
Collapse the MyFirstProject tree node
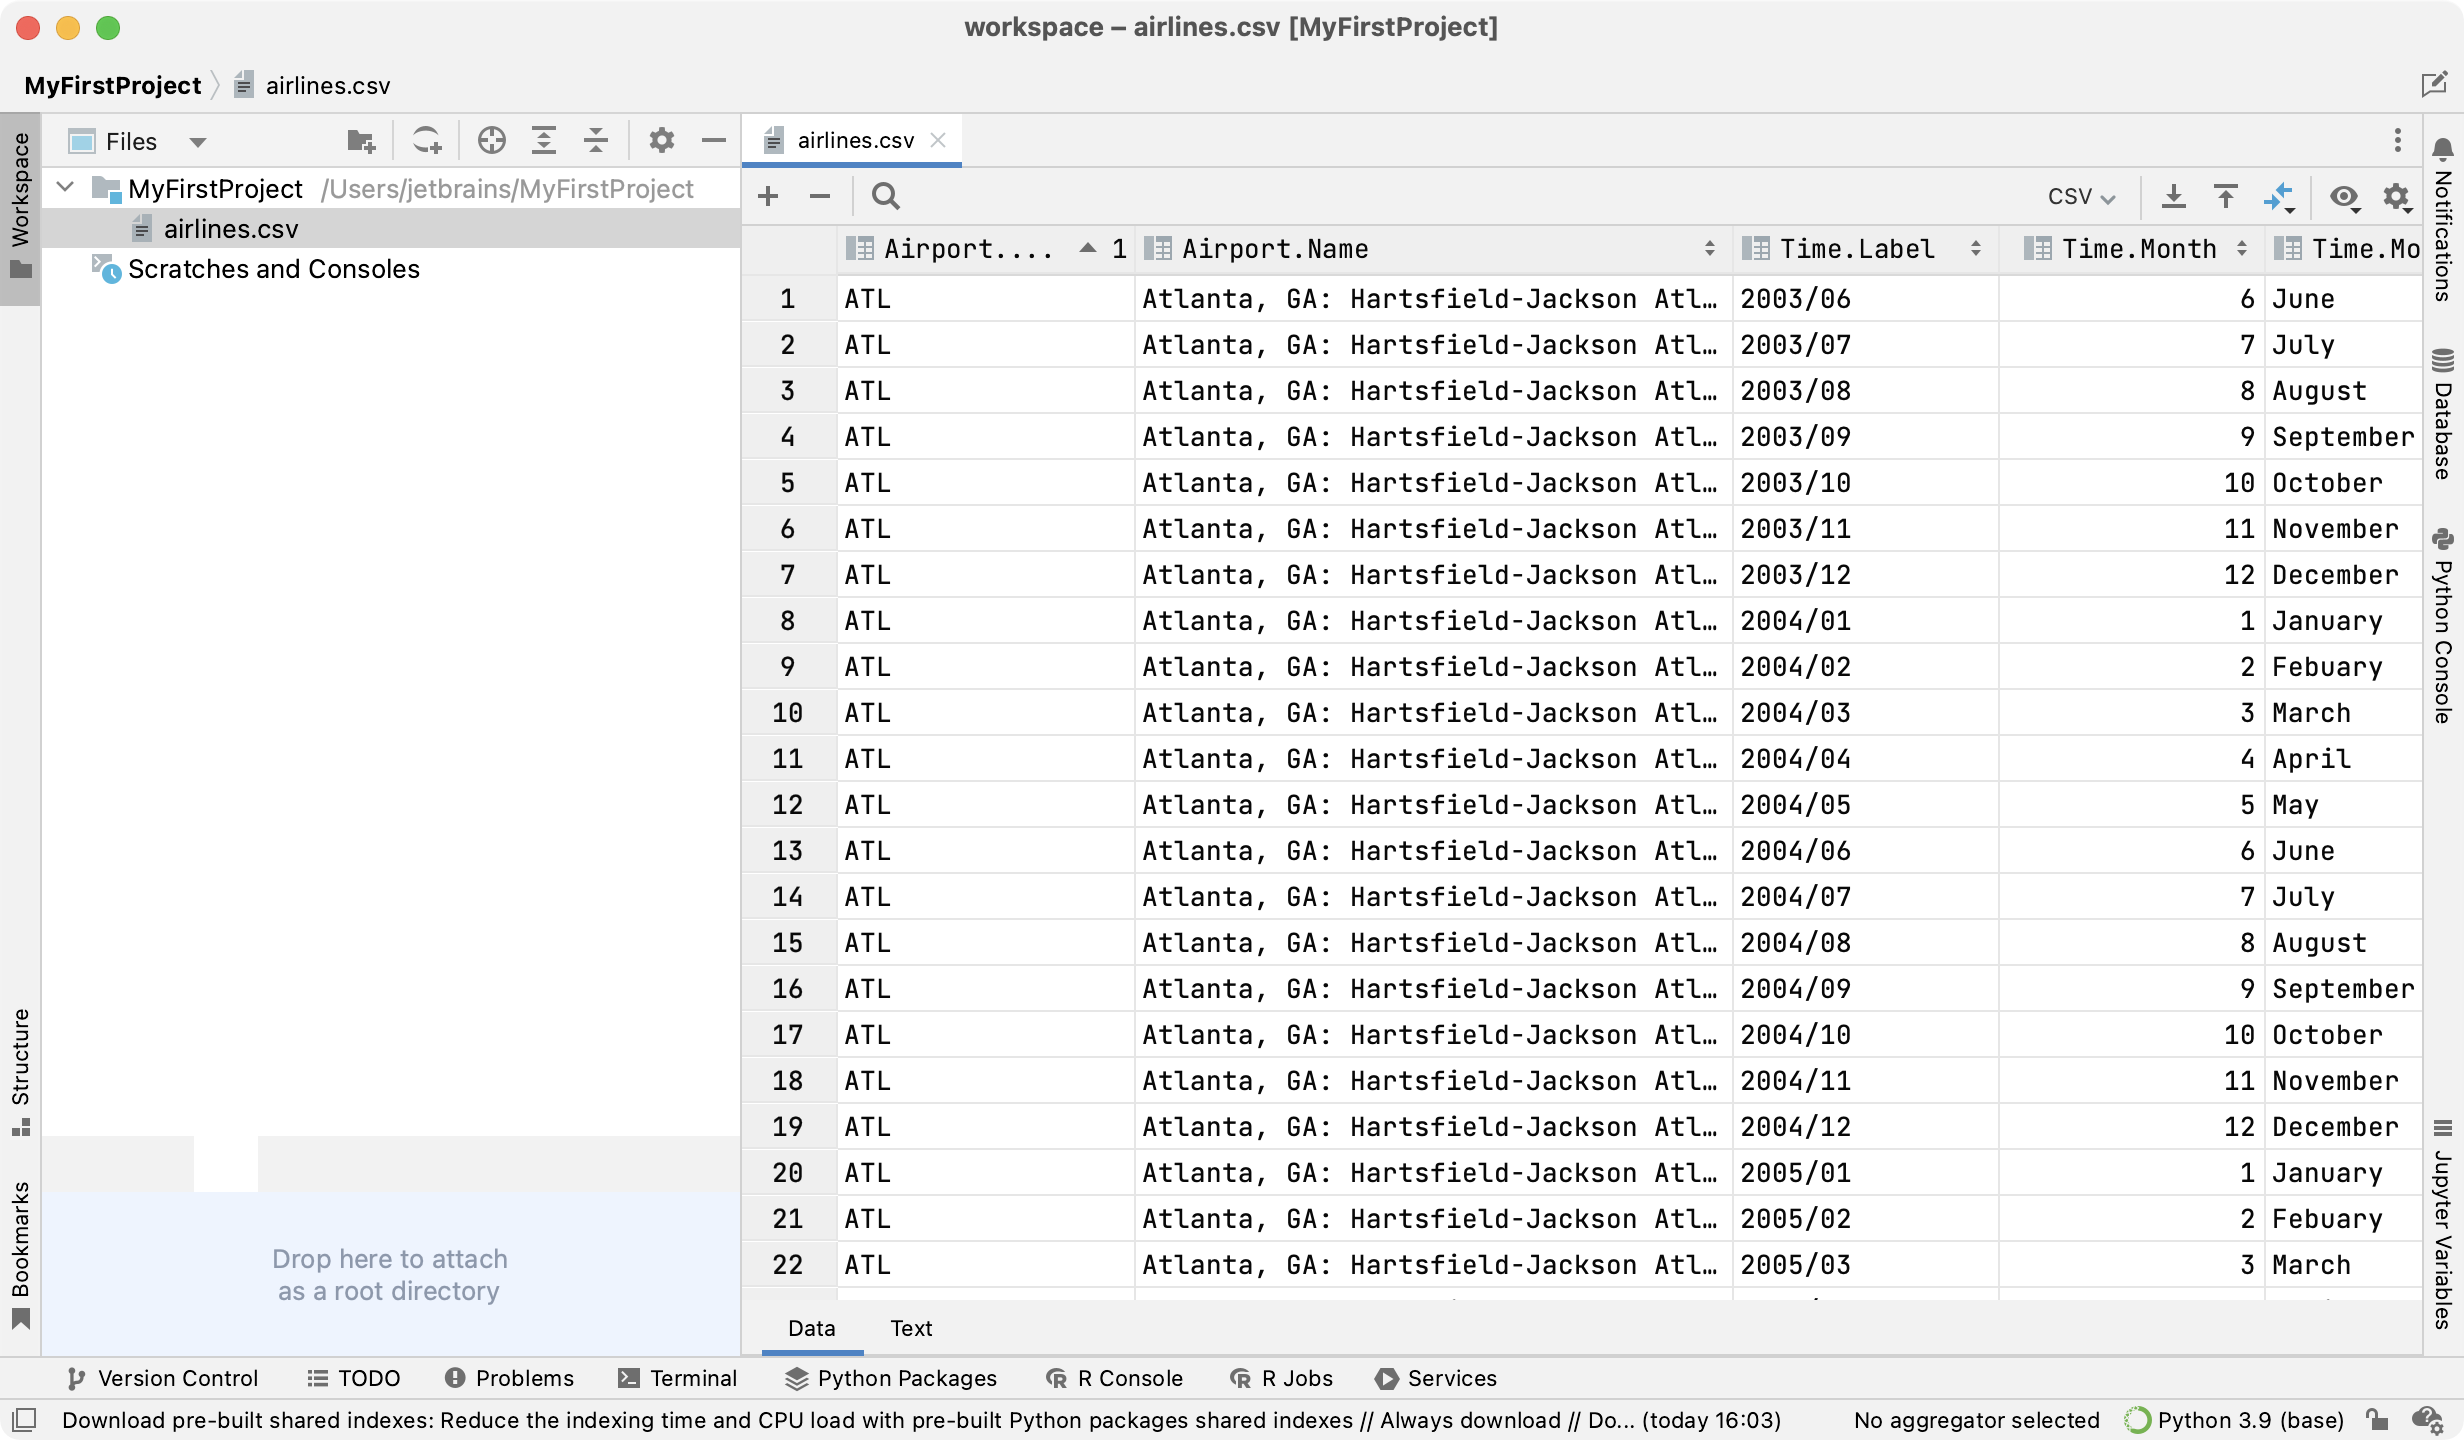pyautogui.click(x=66, y=188)
